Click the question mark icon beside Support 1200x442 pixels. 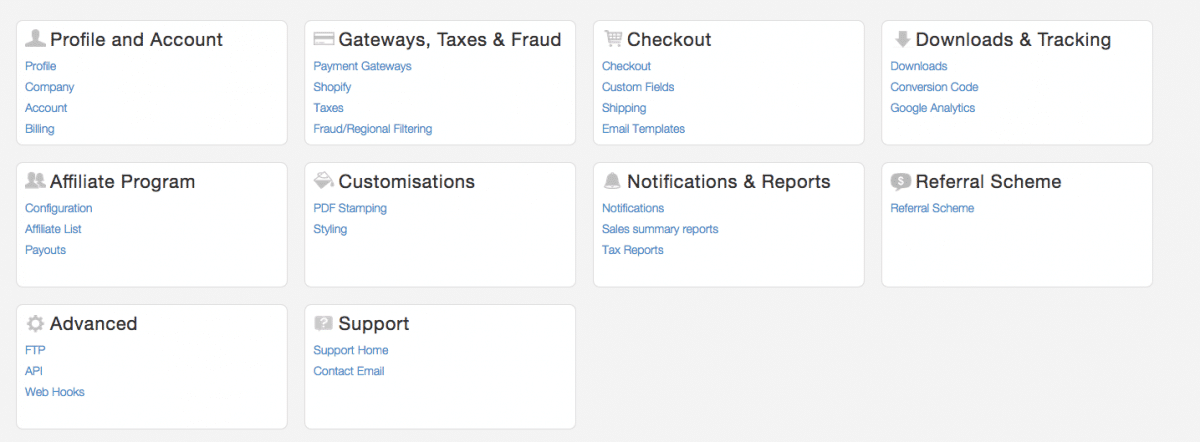point(323,323)
